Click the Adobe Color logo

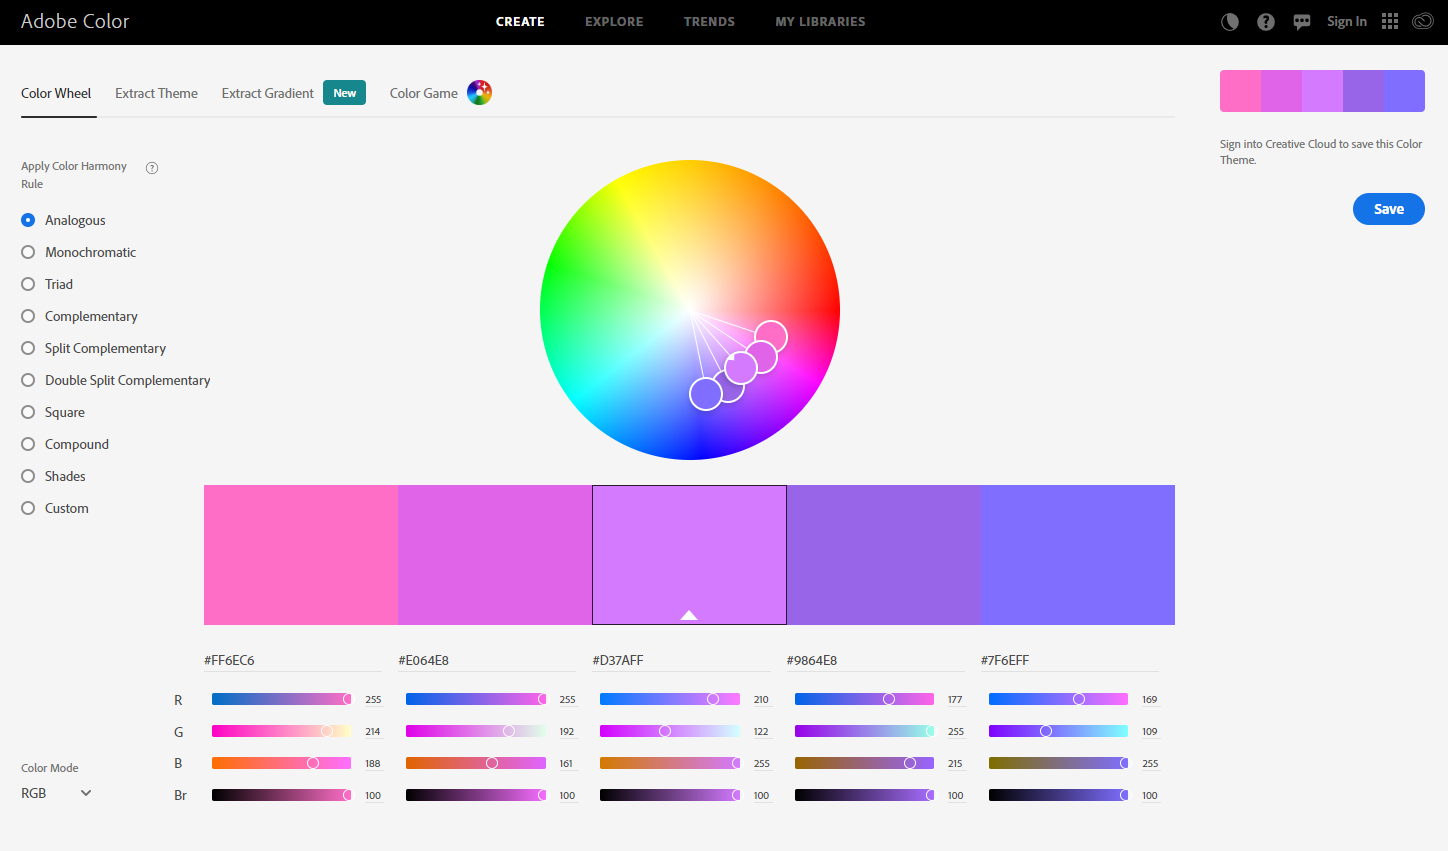75,21
